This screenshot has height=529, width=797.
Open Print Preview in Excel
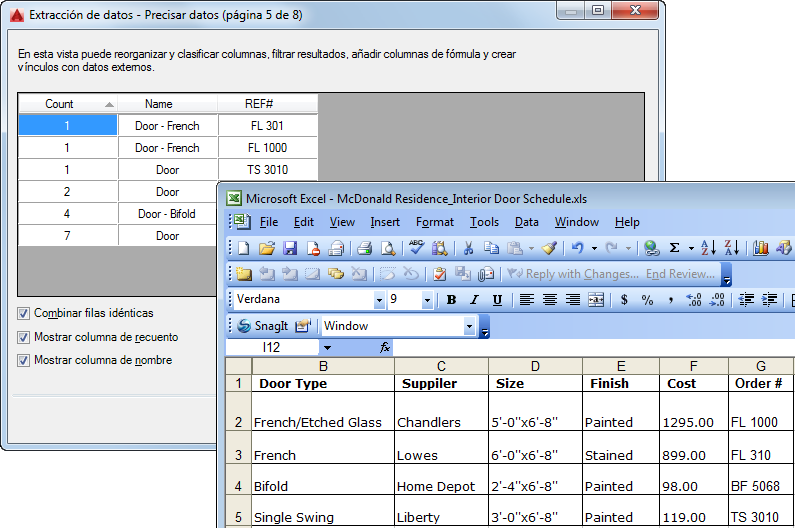click(x=388, y=248)
